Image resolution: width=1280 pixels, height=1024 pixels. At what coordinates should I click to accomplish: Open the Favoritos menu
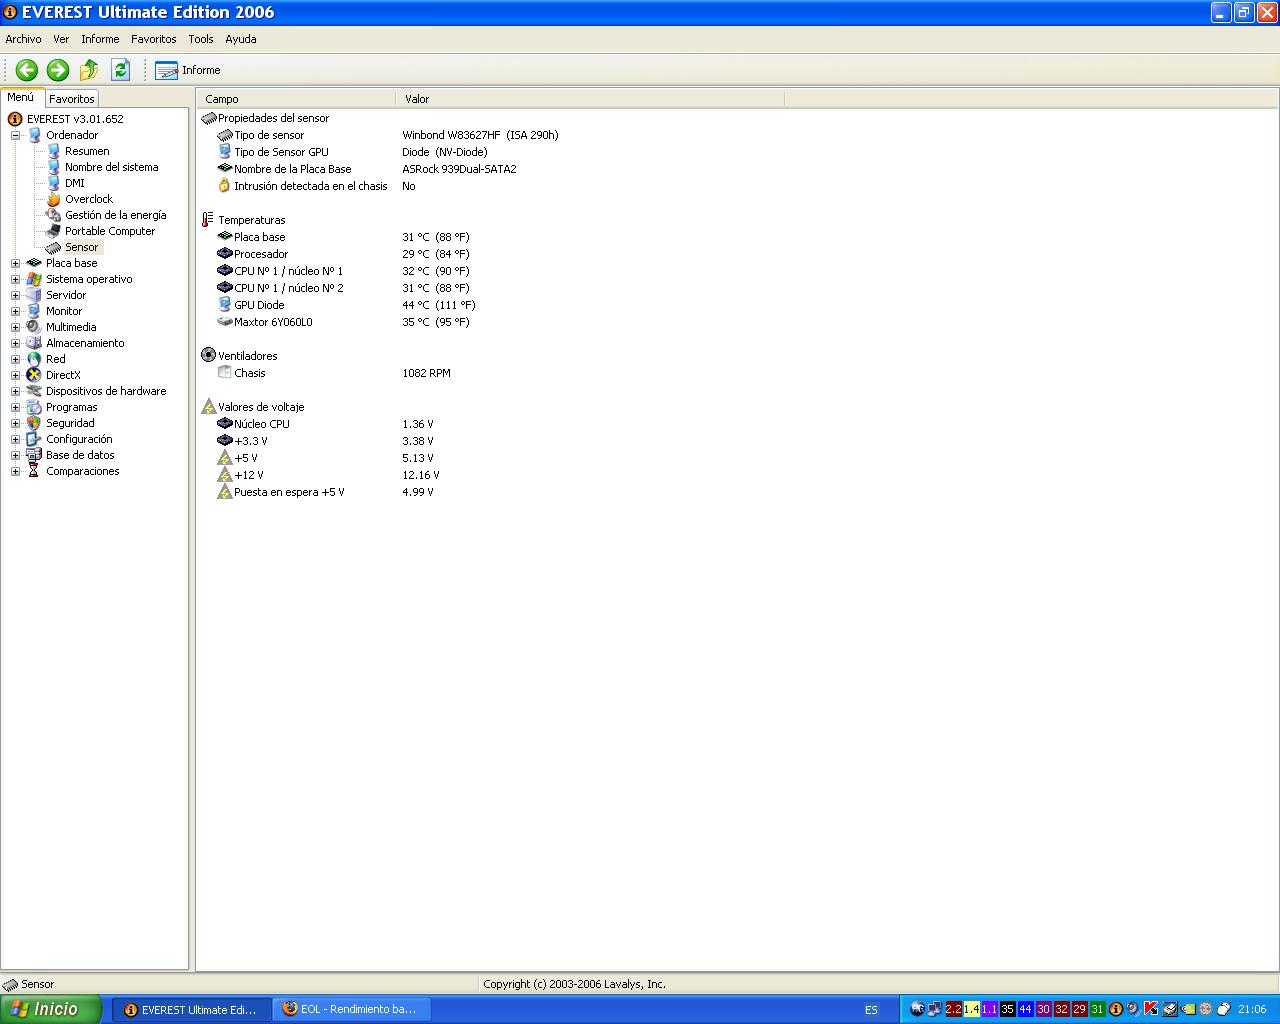tap(153, 39)
